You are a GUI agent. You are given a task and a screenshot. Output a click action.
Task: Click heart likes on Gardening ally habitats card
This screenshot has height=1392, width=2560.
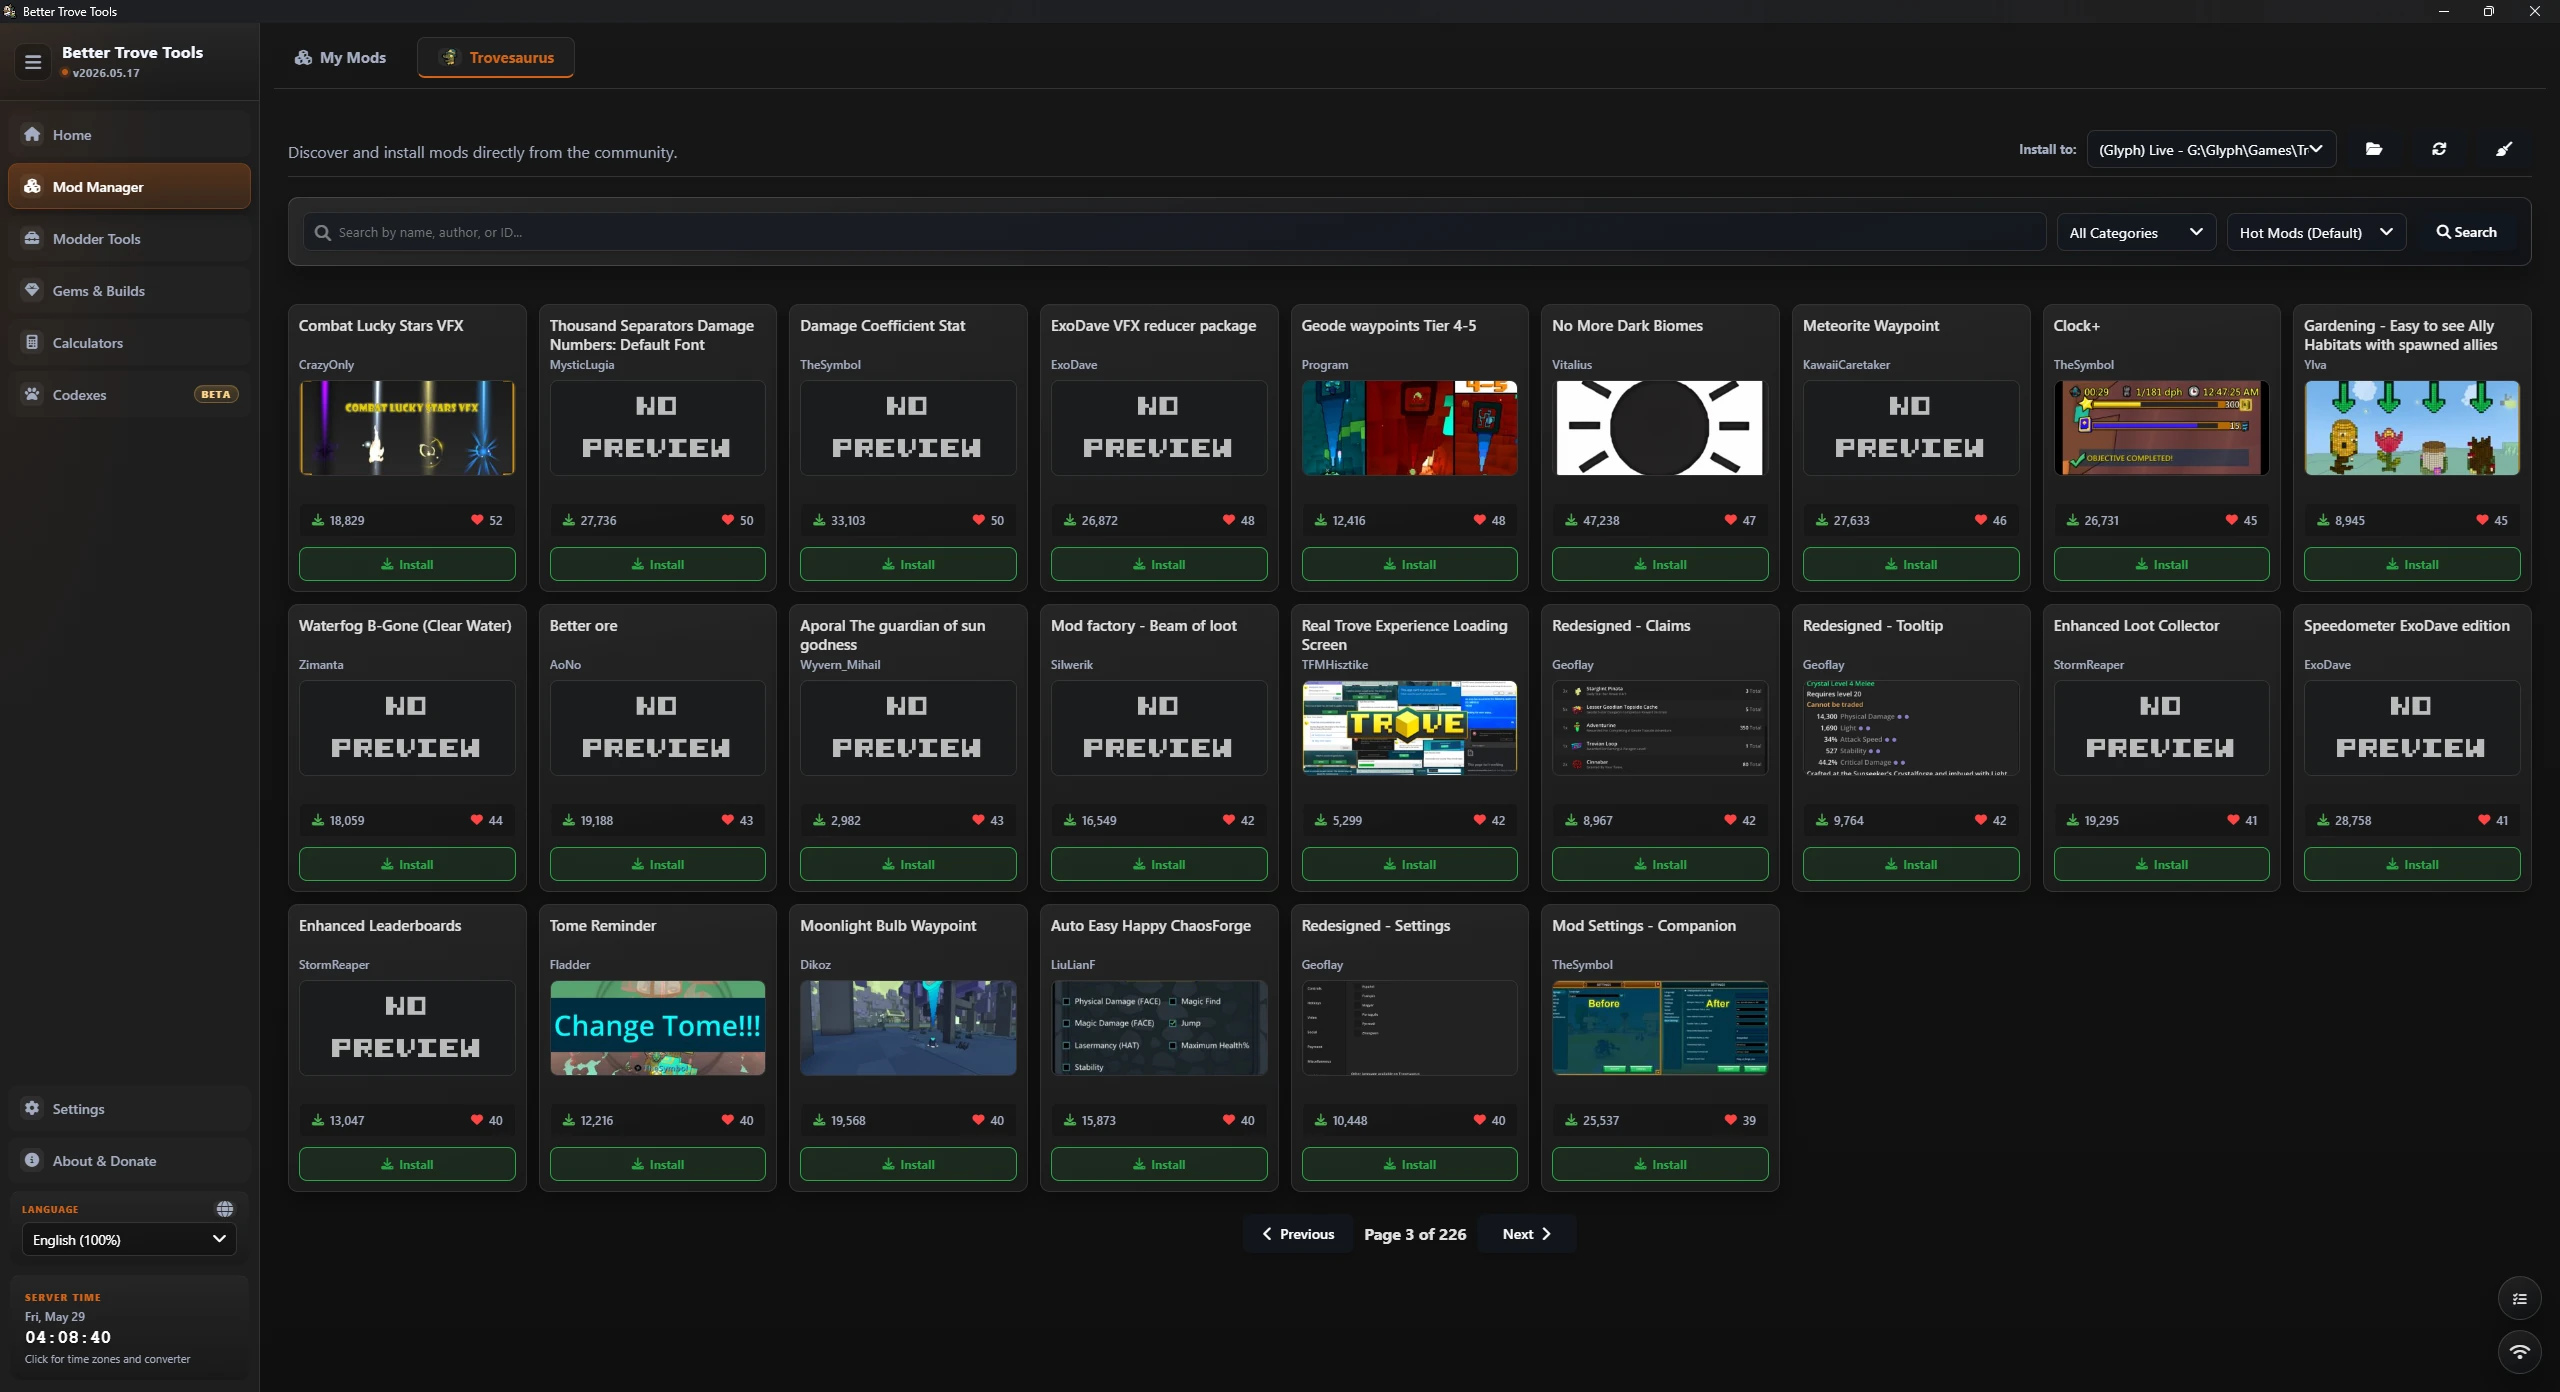coord(2491,520)
